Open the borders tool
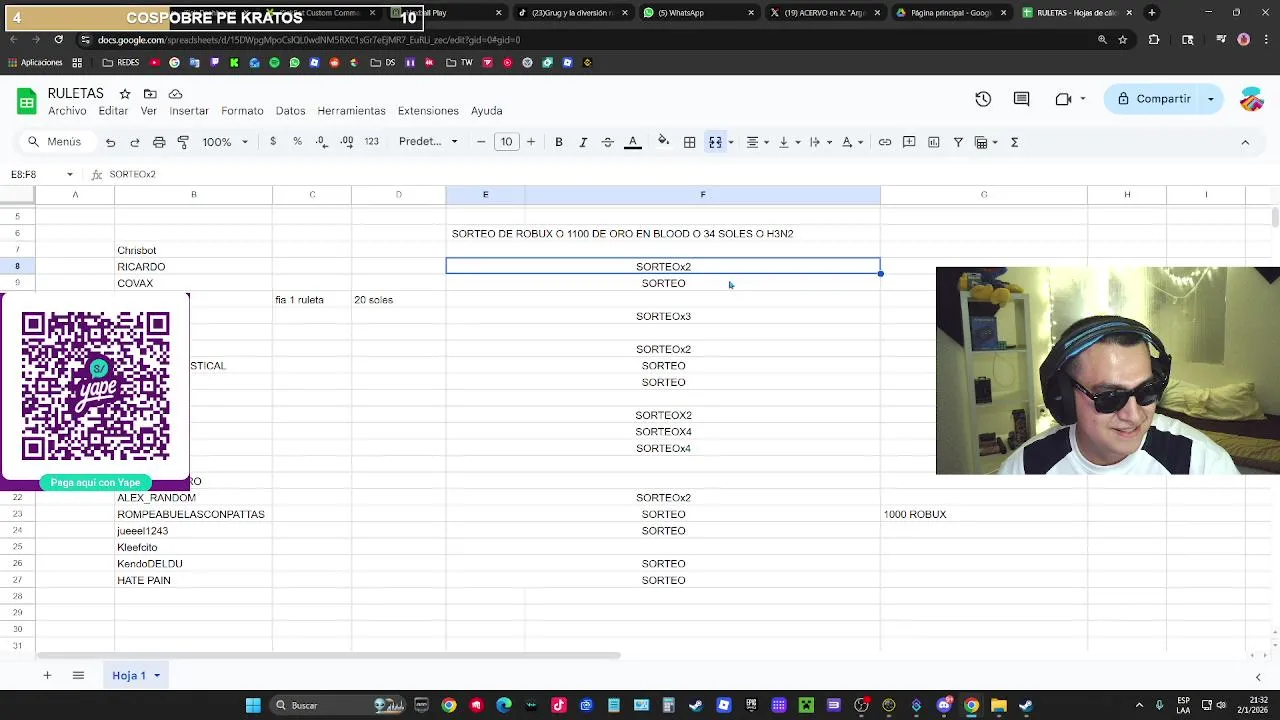1280x720 pixels. coord(689,142)
